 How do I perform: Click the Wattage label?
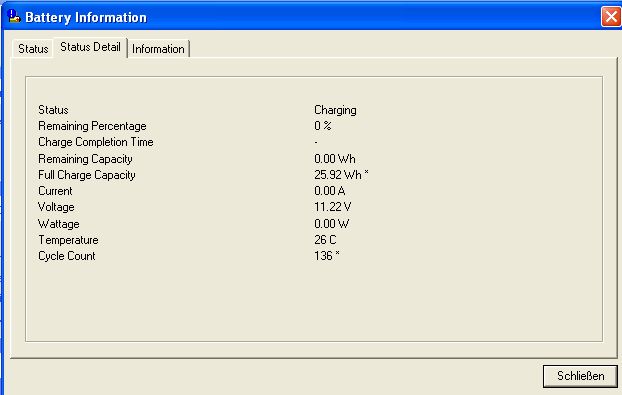[x=59, y=224]
